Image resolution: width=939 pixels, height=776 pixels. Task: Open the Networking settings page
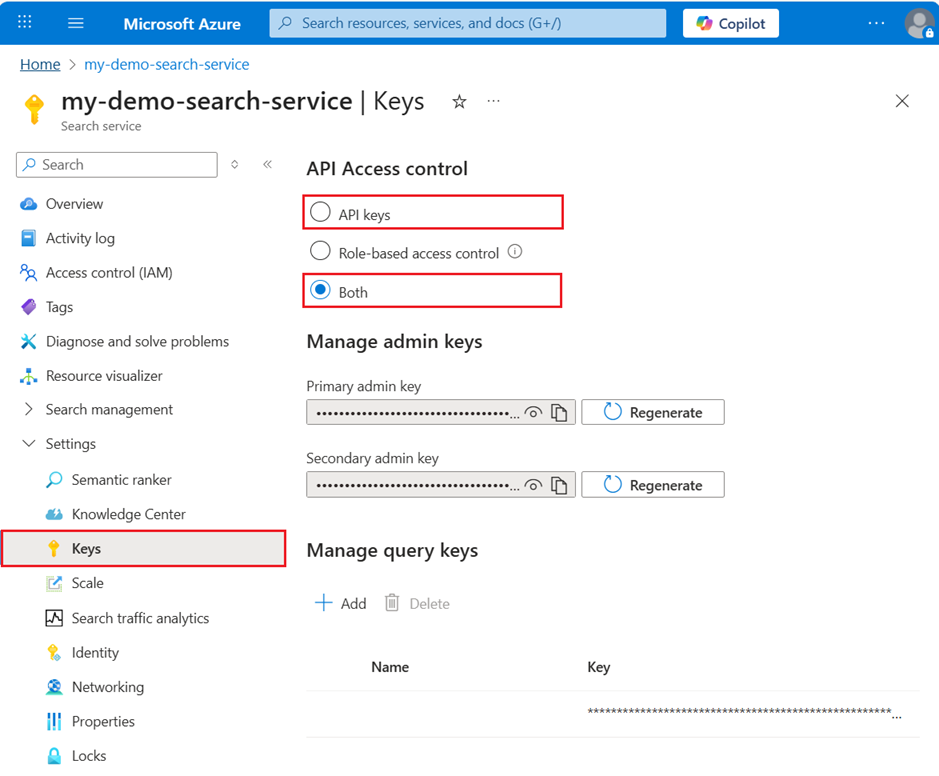(x=105, y=687)
